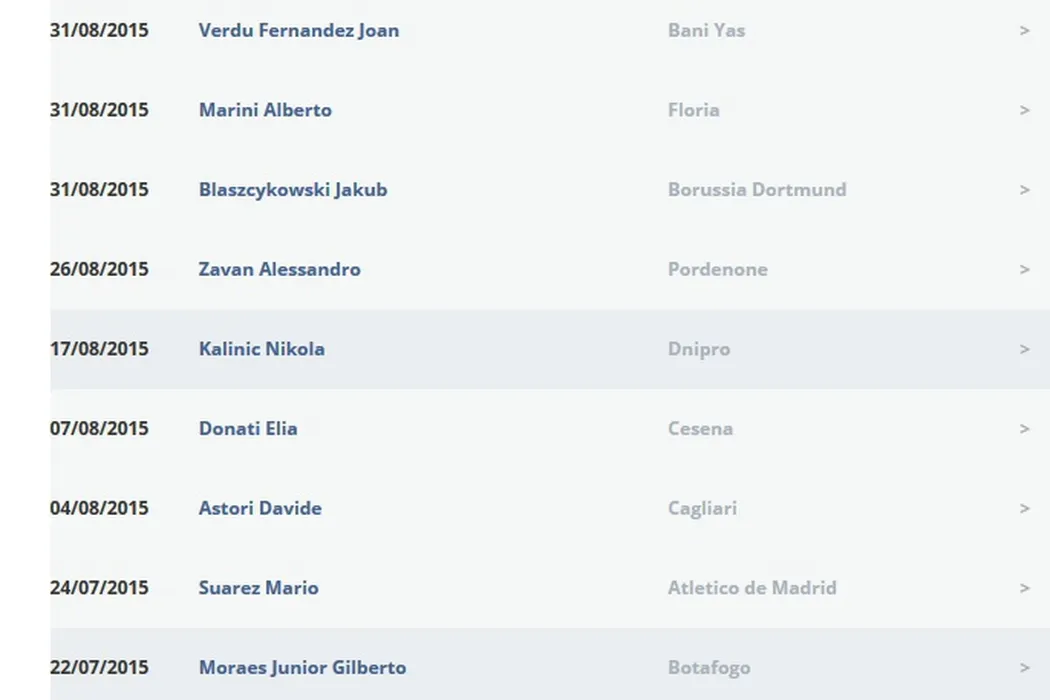Click the Atletico de Madrid club name

(x=751, y=588)
